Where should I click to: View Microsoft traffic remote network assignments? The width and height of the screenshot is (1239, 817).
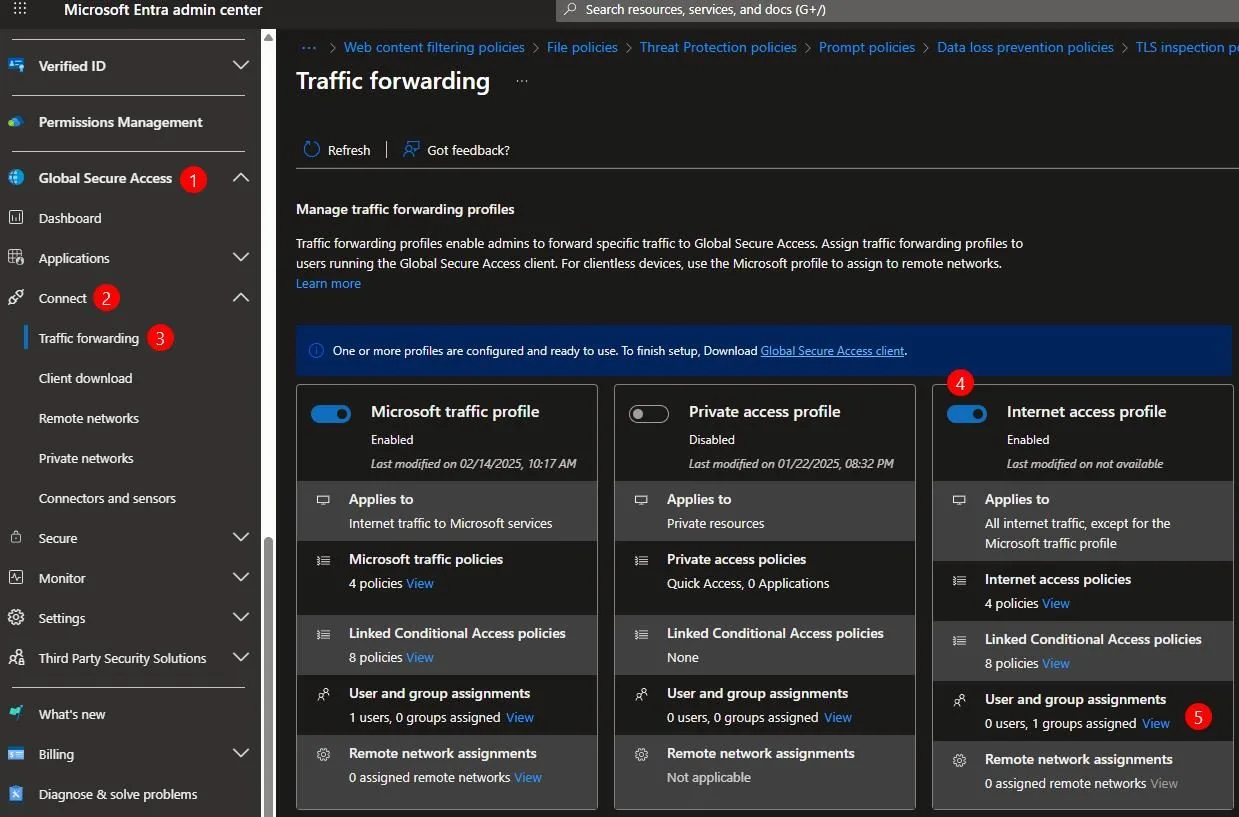pos(528,777)
